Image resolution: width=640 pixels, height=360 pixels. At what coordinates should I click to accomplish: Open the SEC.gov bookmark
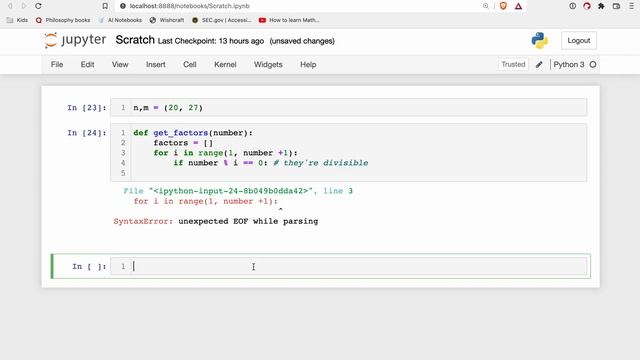(x=222, y=20)
